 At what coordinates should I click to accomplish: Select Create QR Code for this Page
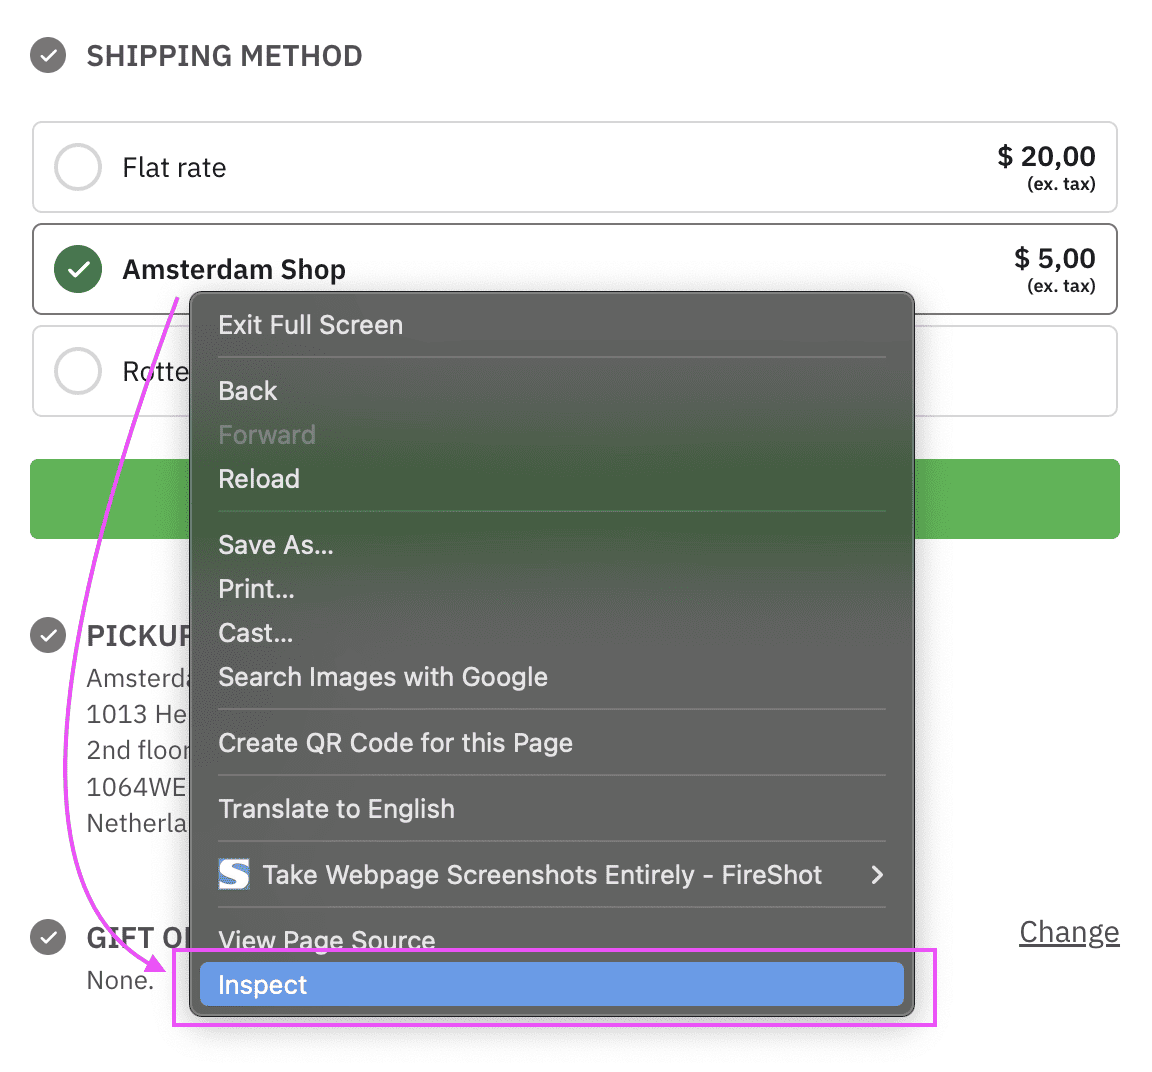(x=396, y=743)
